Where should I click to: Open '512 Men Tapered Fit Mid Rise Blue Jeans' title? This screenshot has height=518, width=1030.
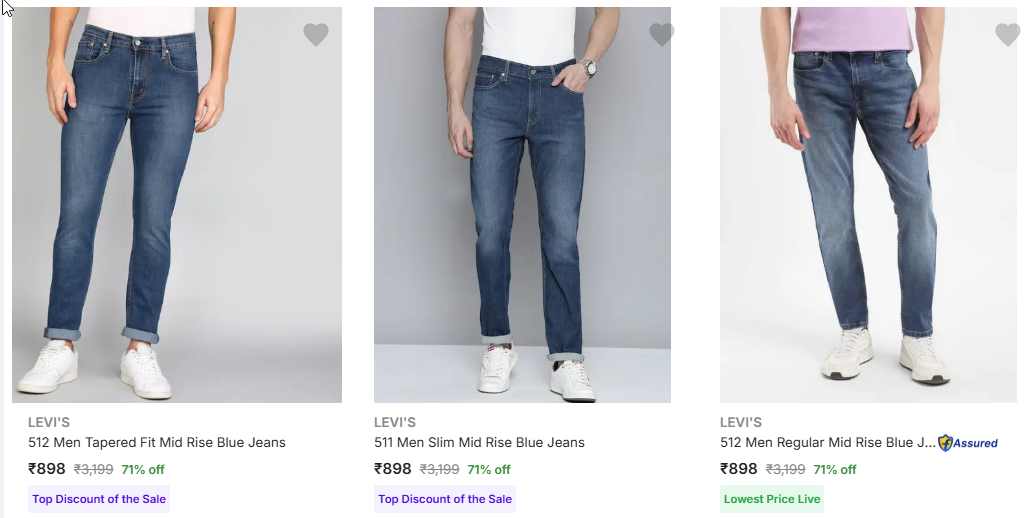[x=157, y=443]
